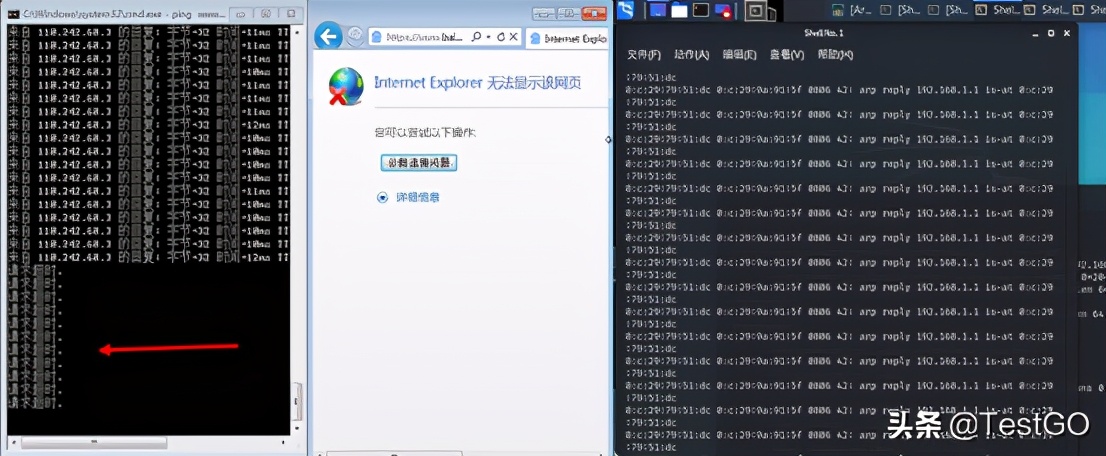Click the diagnose connection problems button
The height and width of the screenshot is (456, 1106).
click(x=419, y=163)
